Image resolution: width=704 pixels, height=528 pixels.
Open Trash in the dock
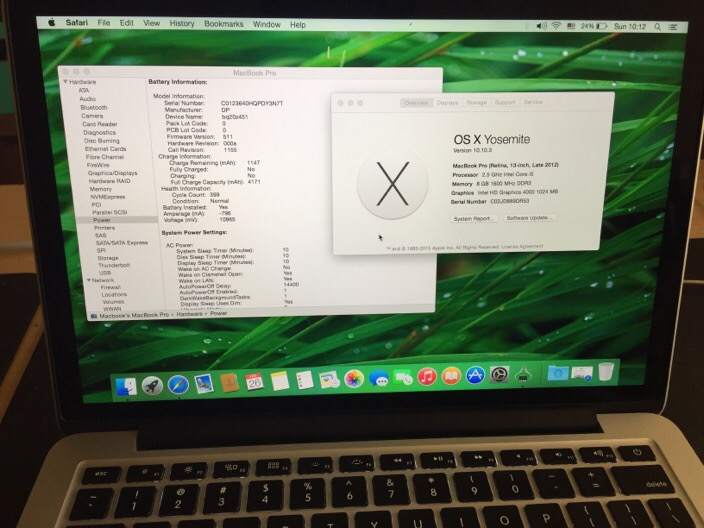click(x=606, y=373)
